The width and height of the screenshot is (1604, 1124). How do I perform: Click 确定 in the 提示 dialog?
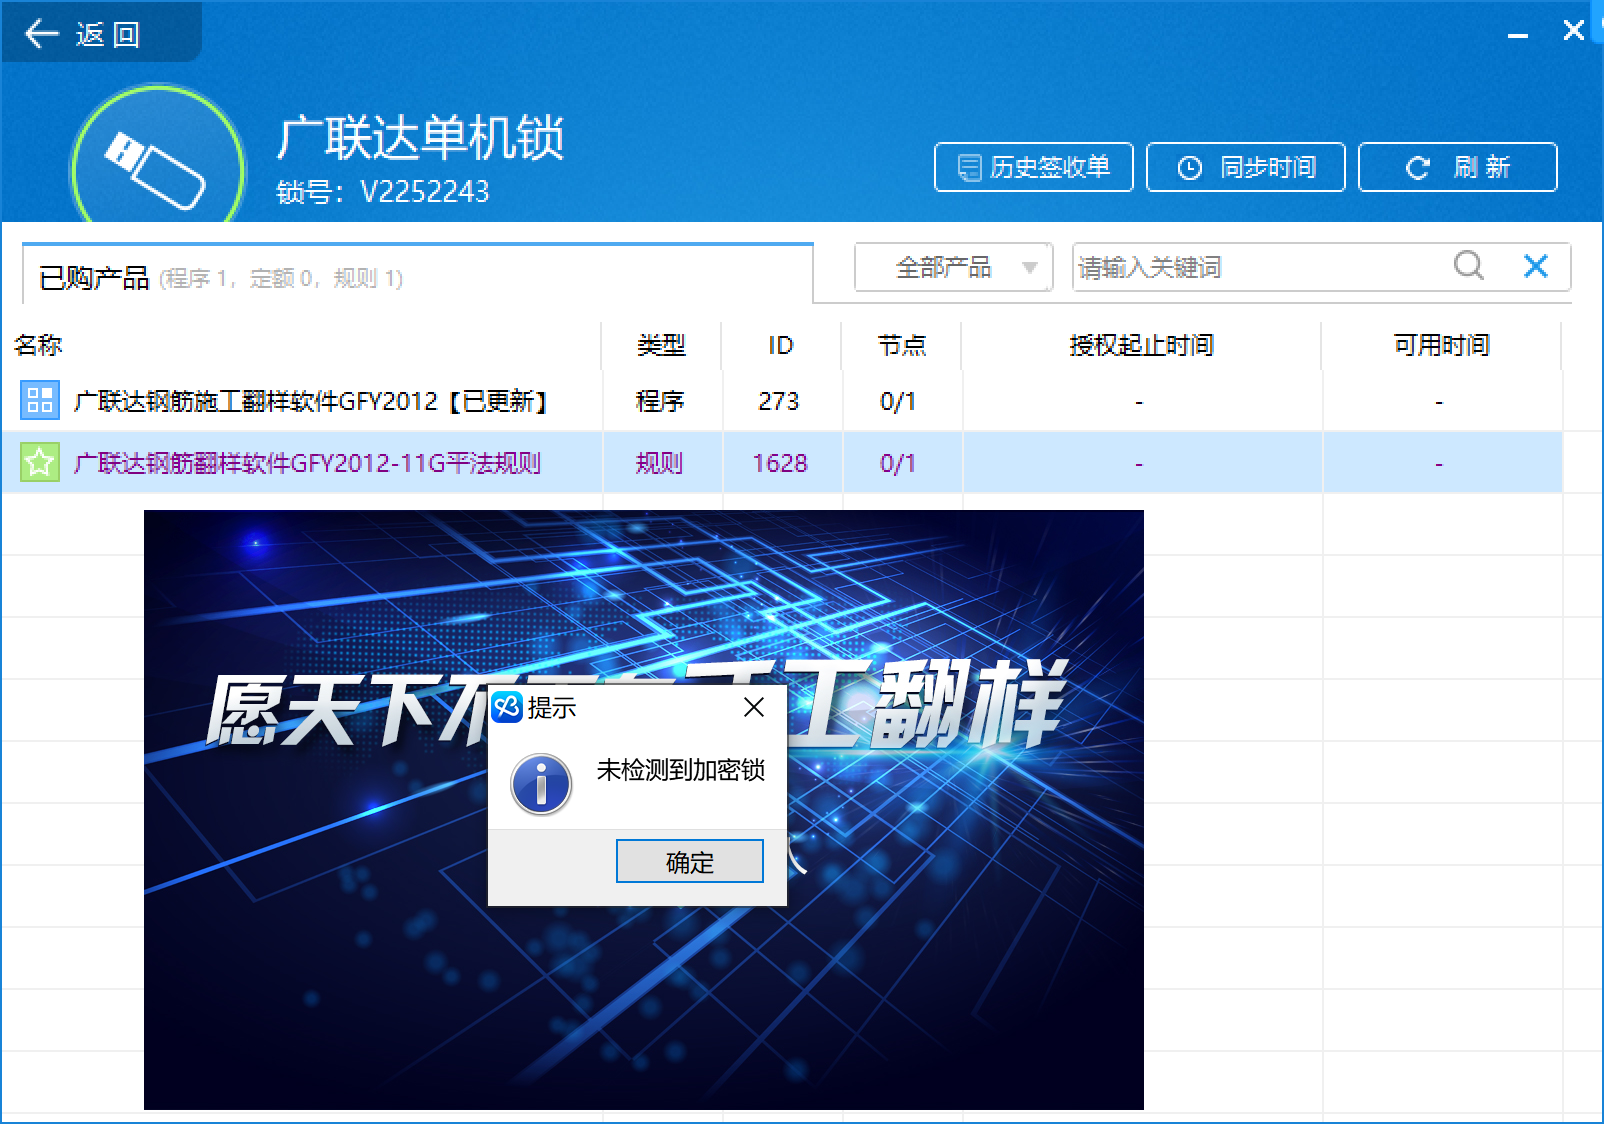(690, 861)
